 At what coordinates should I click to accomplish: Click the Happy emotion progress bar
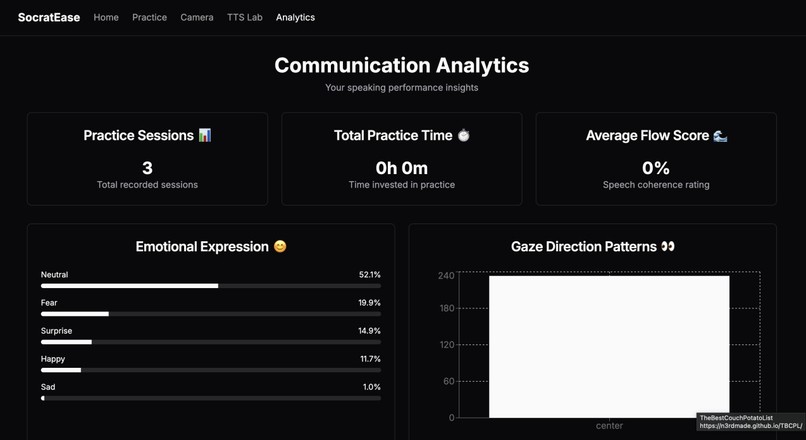pyautogui.click(x=211, y=370)
